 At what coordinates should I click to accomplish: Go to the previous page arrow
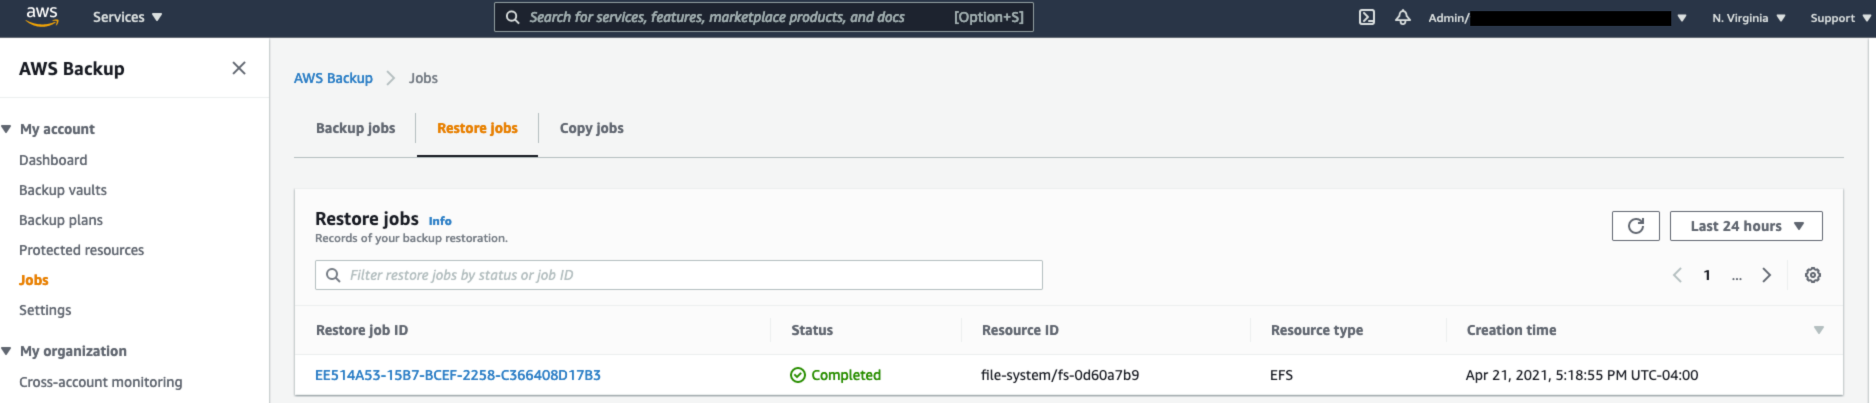[x=1677, y=275]
